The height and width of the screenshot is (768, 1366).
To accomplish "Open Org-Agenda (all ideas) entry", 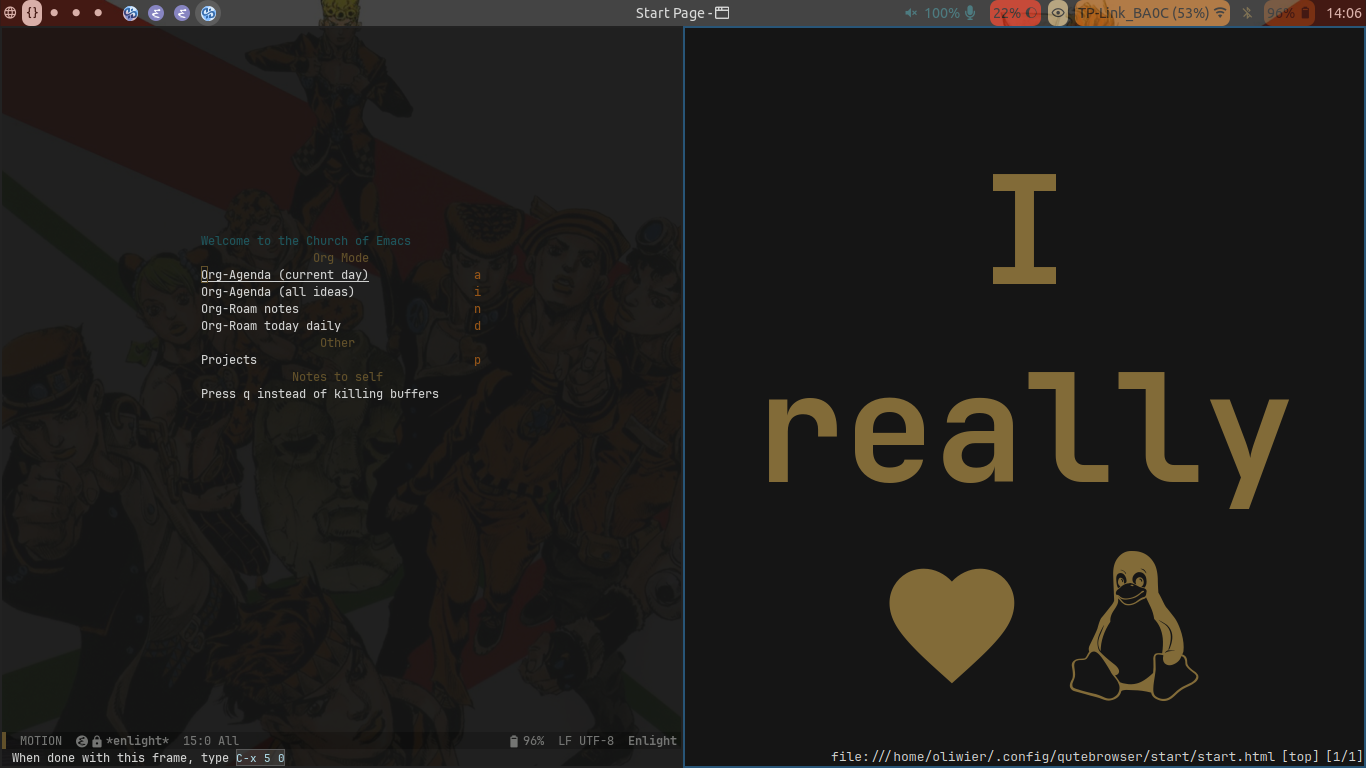I will tap(278, 292).
